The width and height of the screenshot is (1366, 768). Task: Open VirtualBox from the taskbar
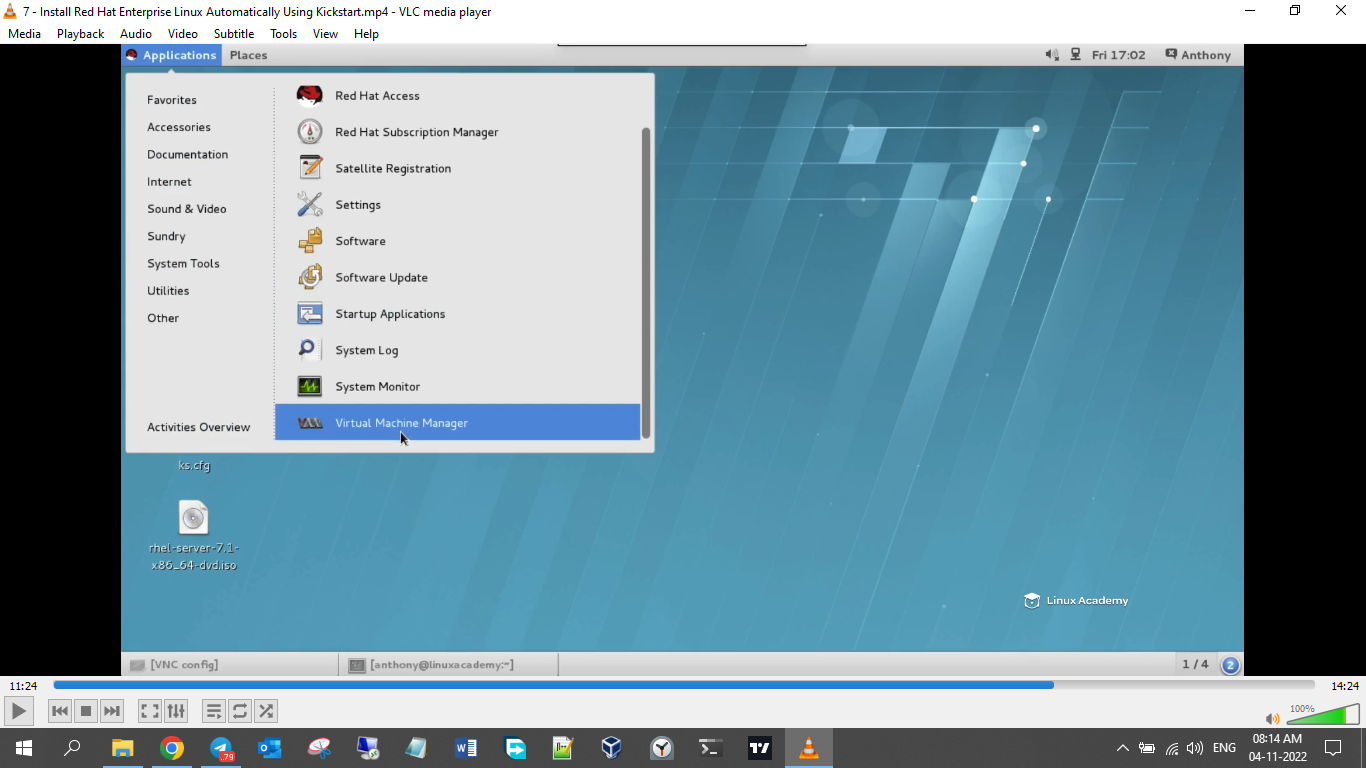tap(612, 748)
